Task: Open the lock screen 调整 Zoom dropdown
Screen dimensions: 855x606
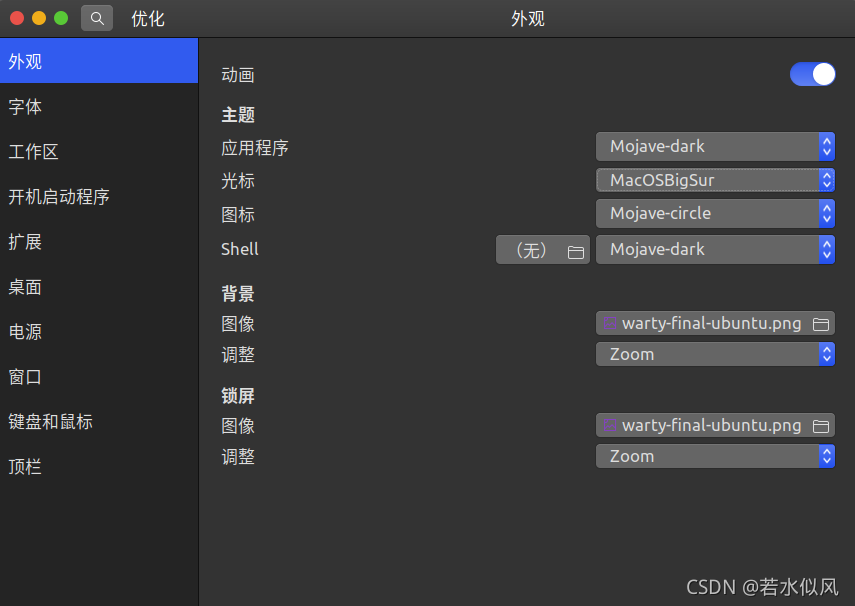Action: [715, 456]
